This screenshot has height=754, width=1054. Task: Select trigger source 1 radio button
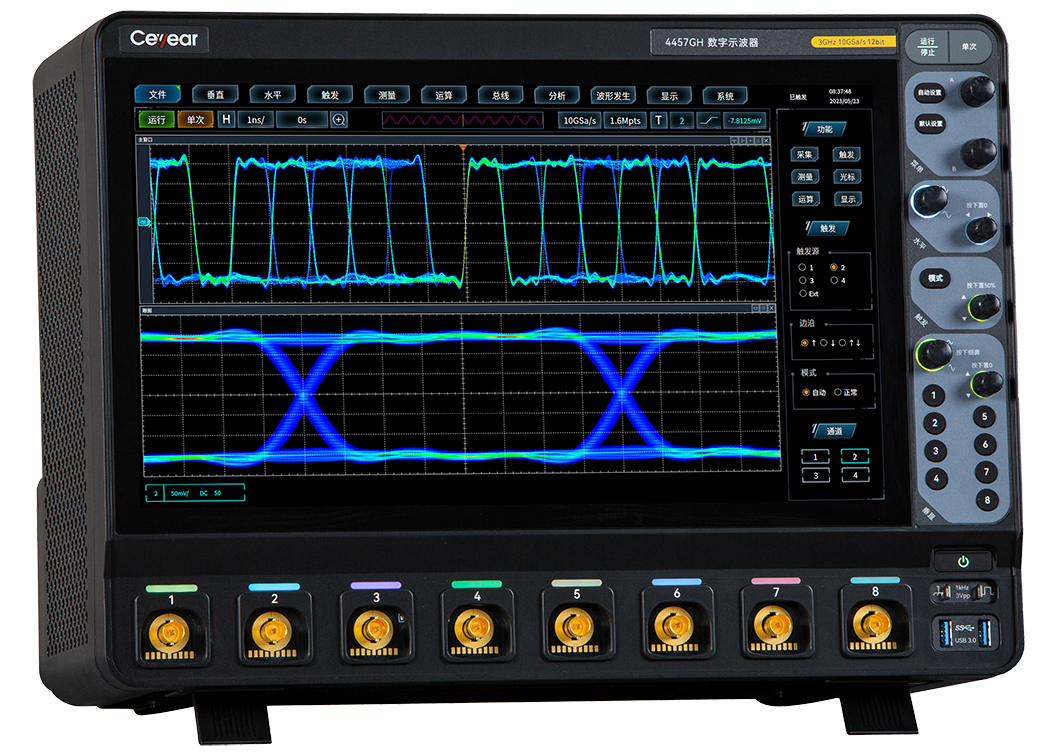[x=803, y=268]
